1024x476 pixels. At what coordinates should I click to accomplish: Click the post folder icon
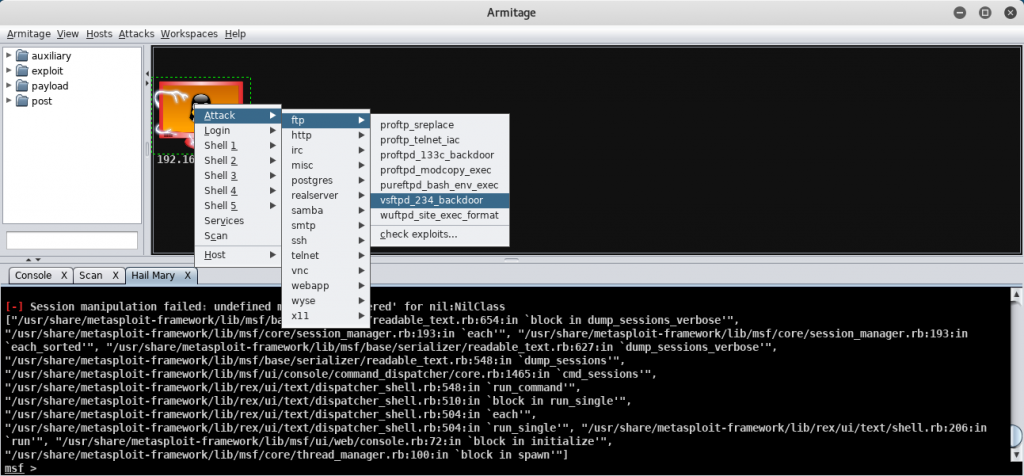22,101
